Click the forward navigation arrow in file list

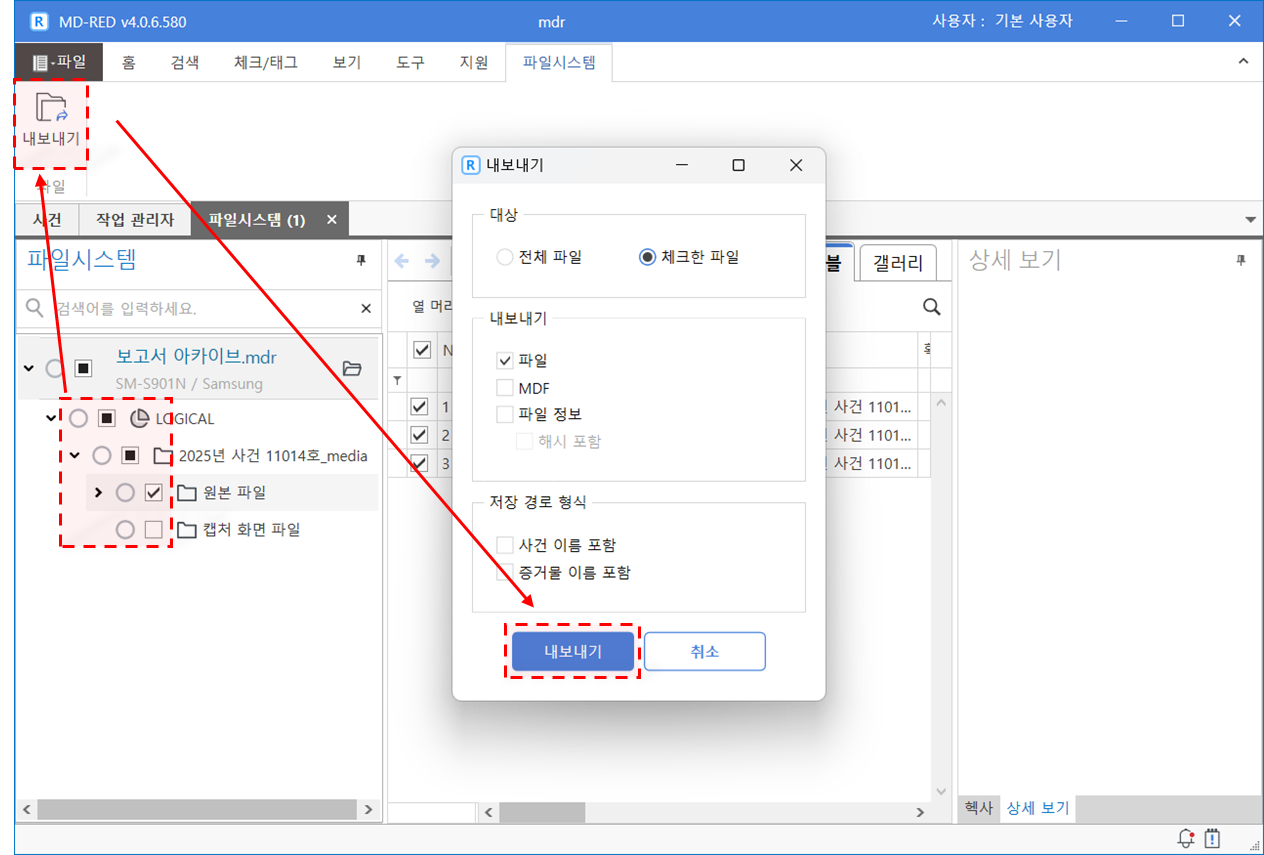coord(433,261)
